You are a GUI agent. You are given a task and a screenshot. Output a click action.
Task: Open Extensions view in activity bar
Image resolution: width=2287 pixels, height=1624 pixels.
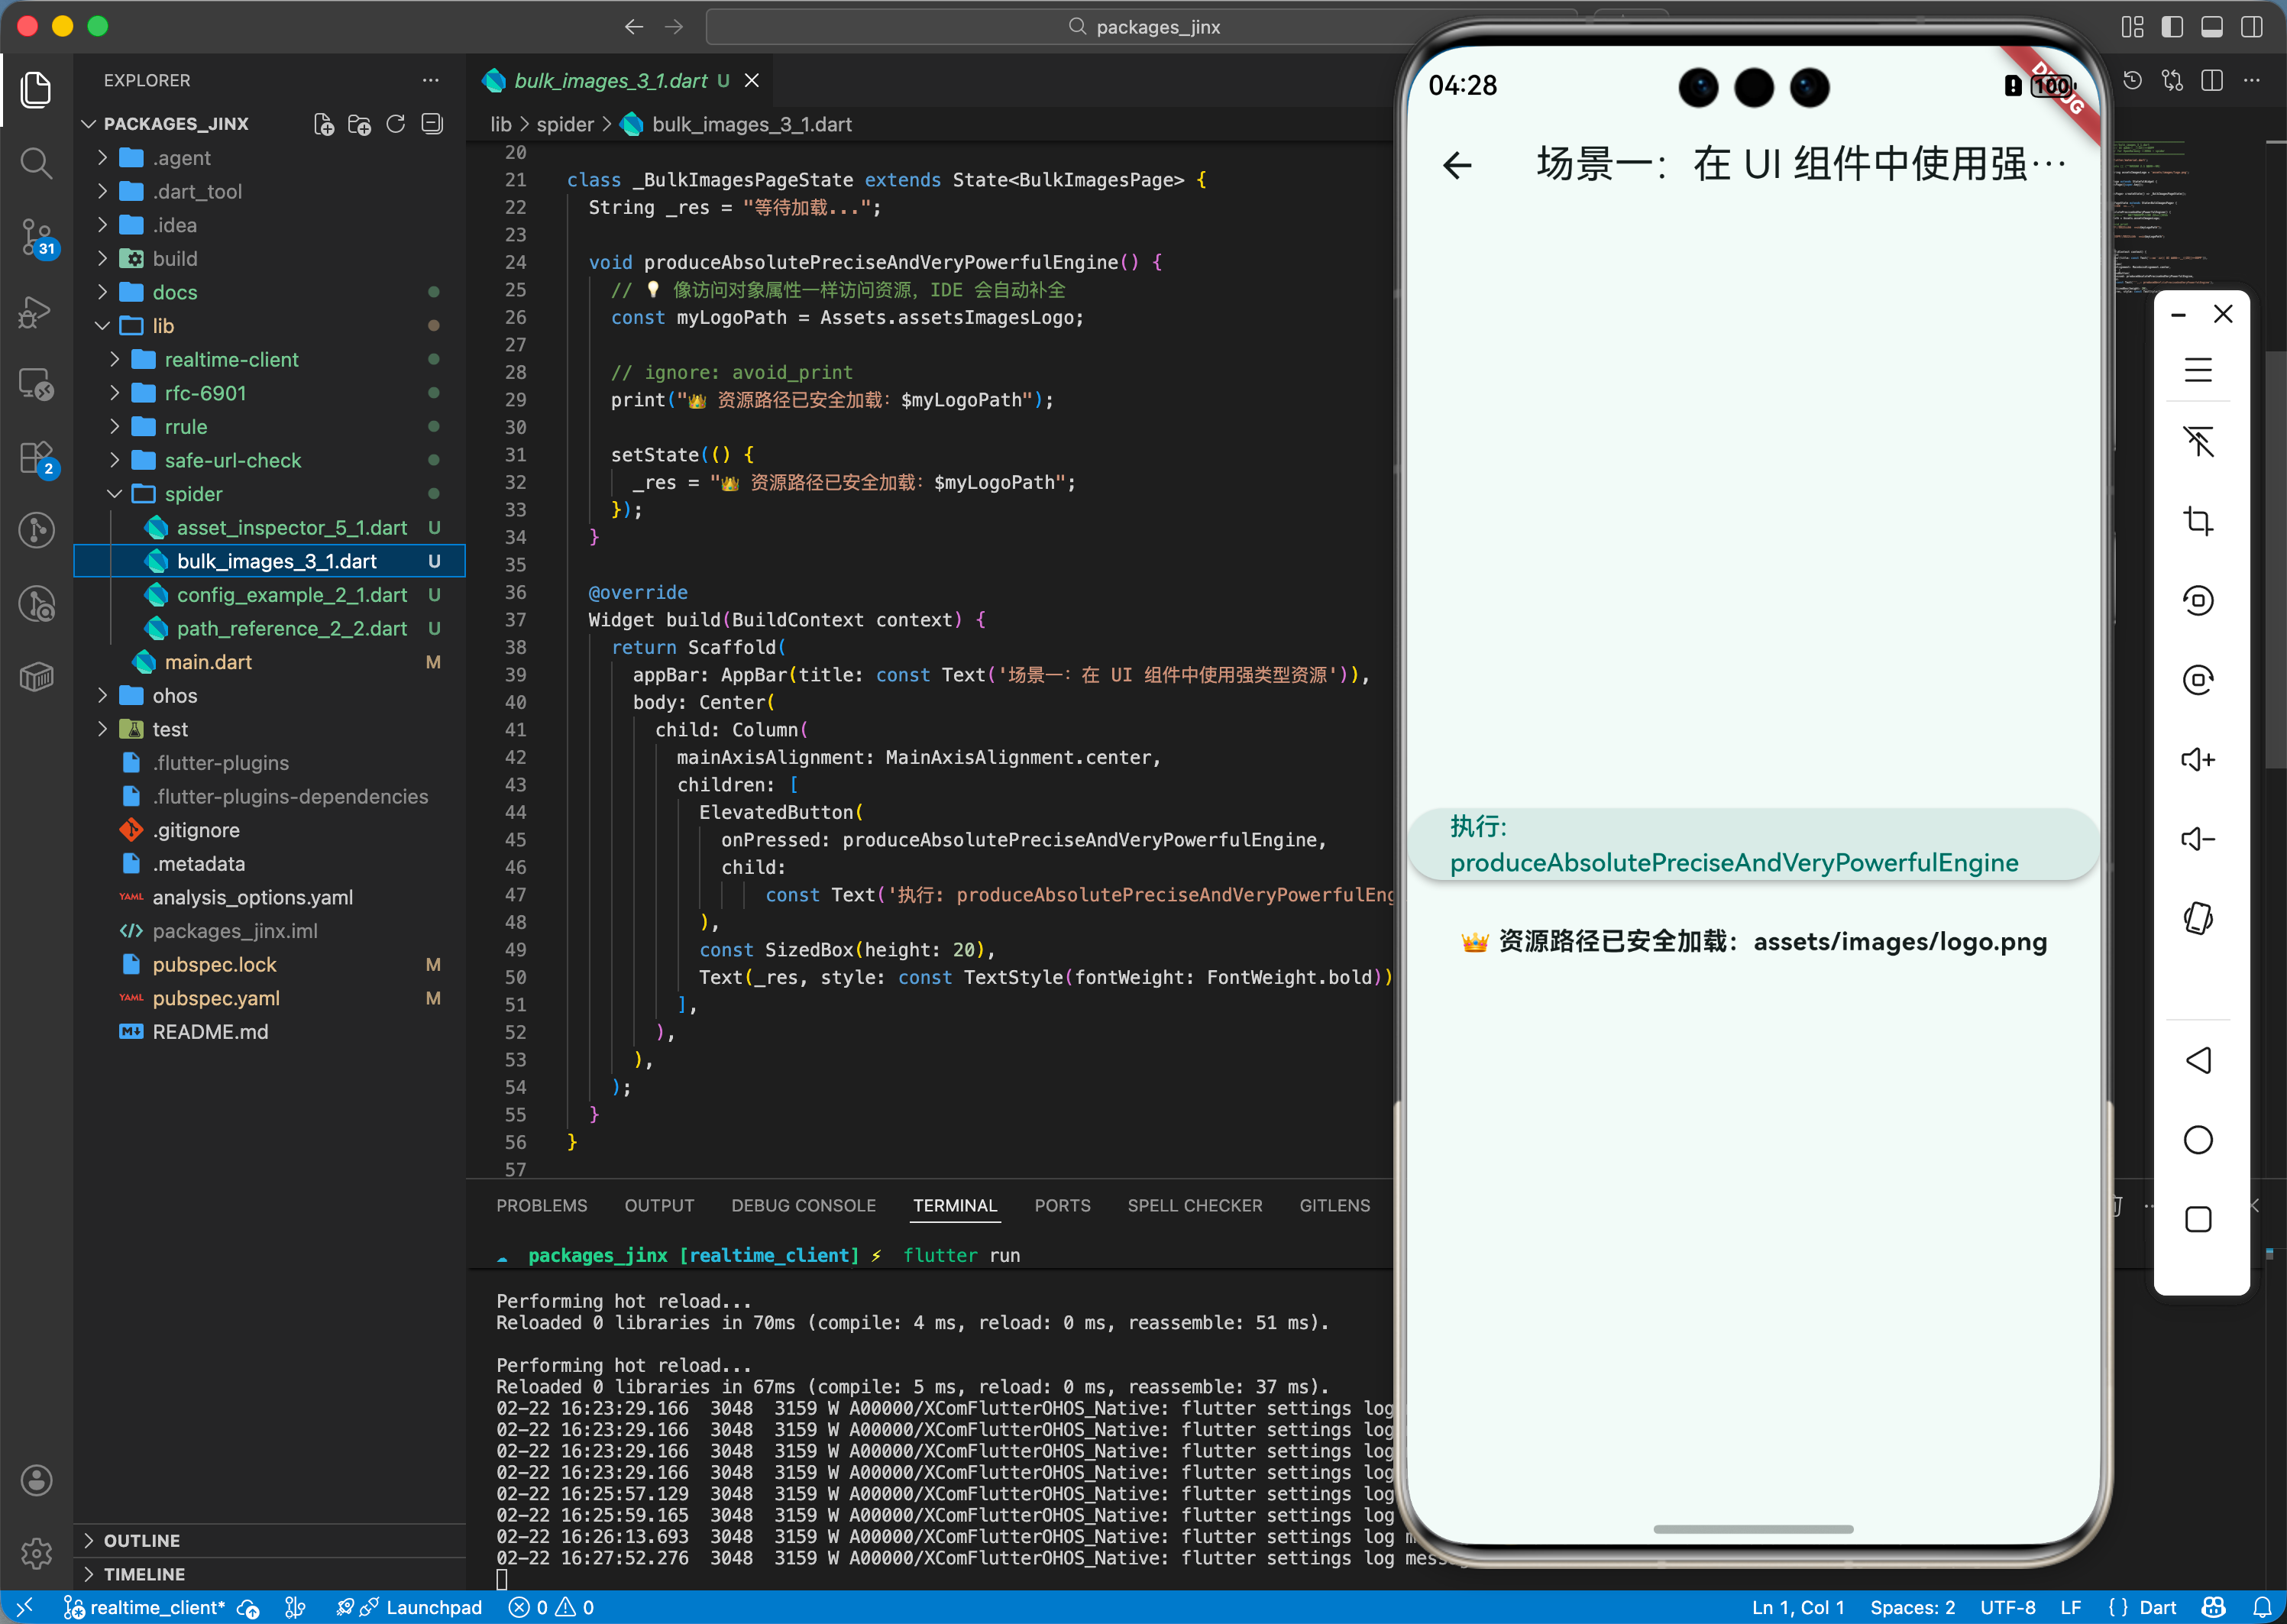(x=36, y=459)
